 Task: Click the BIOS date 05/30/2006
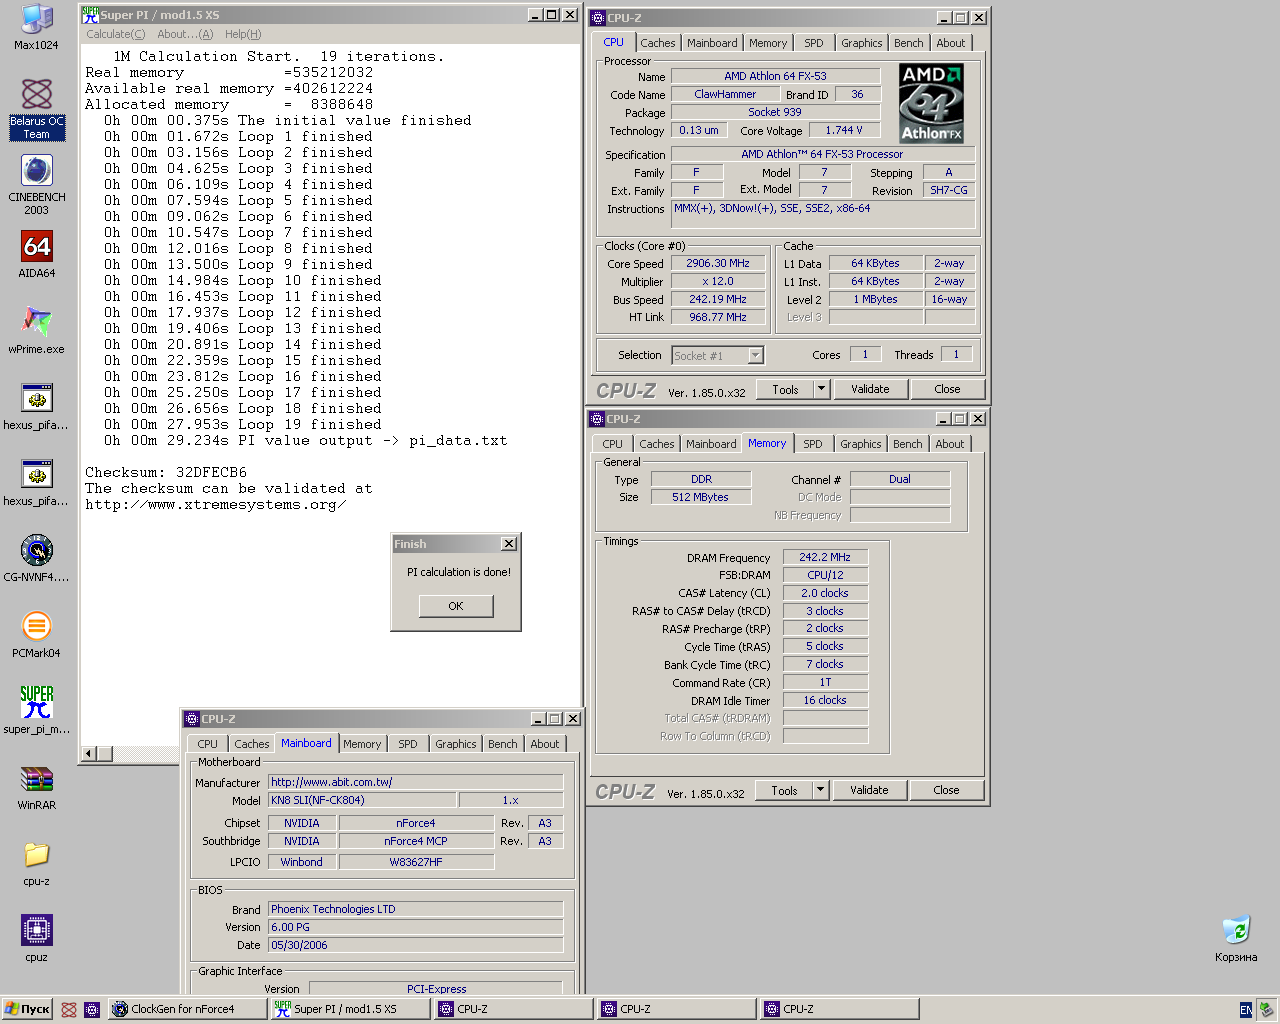(x=415, y=945)
